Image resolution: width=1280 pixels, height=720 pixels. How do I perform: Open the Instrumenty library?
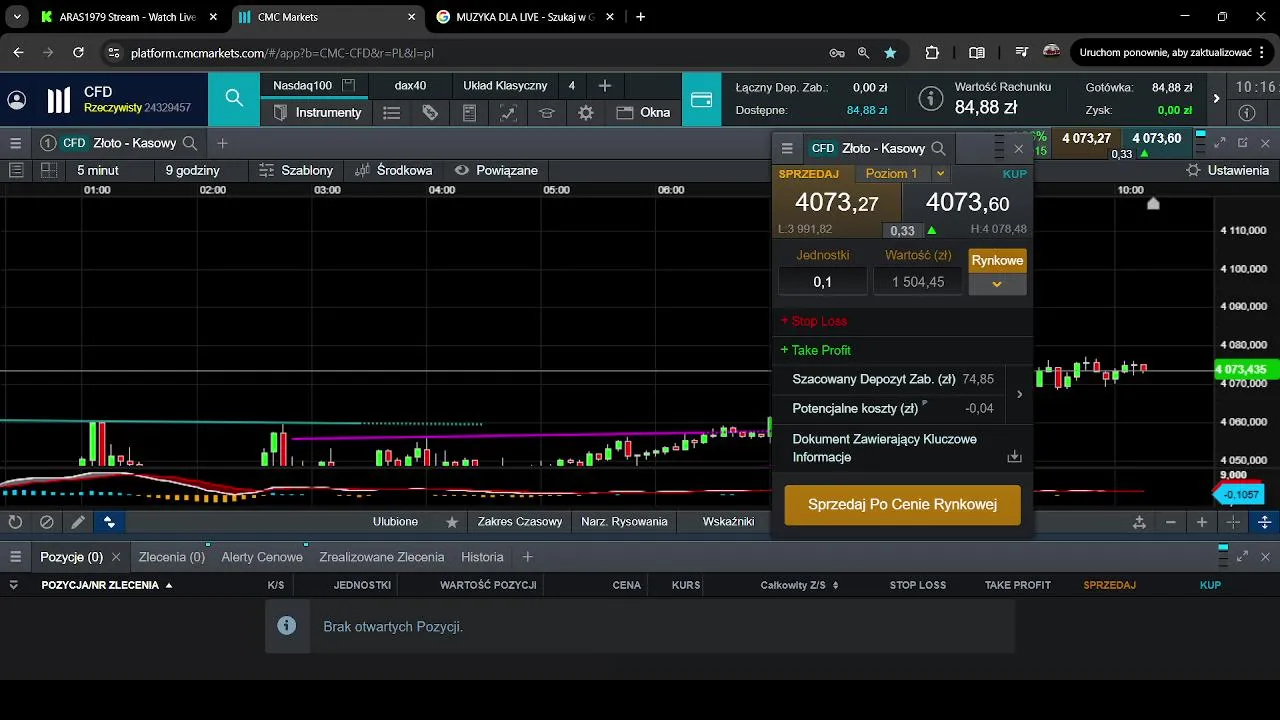coord(317,112)
